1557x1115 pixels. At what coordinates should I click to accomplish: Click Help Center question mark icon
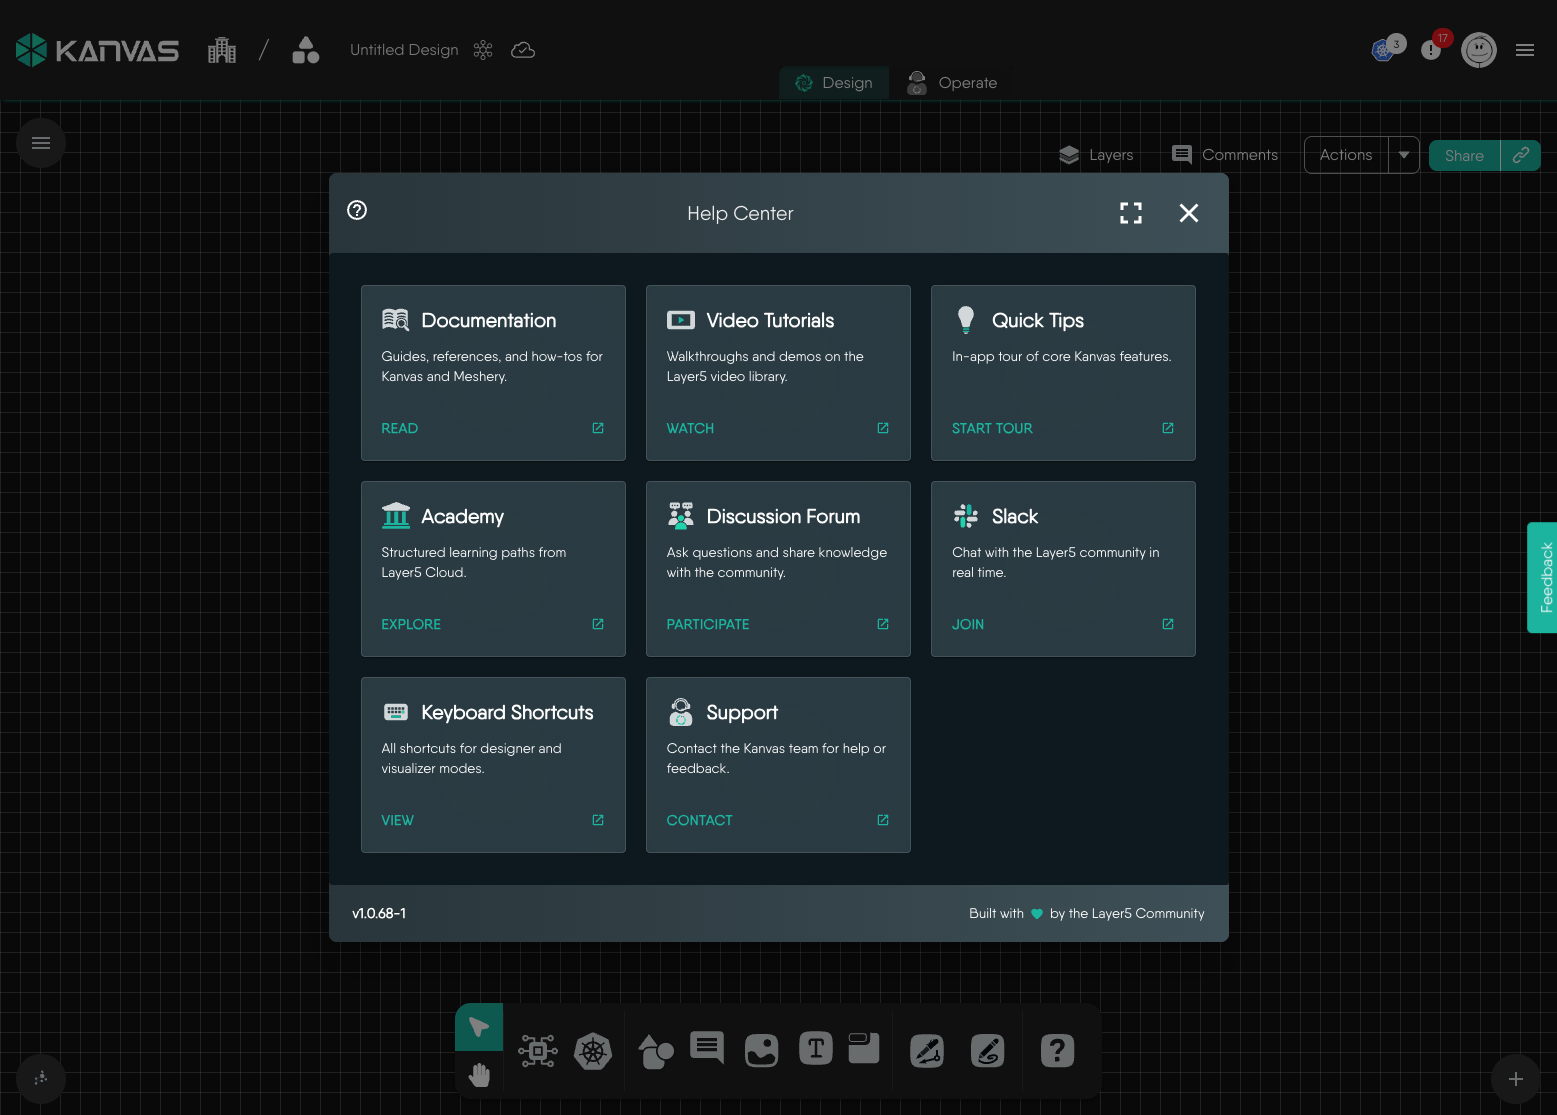[357, 210]
